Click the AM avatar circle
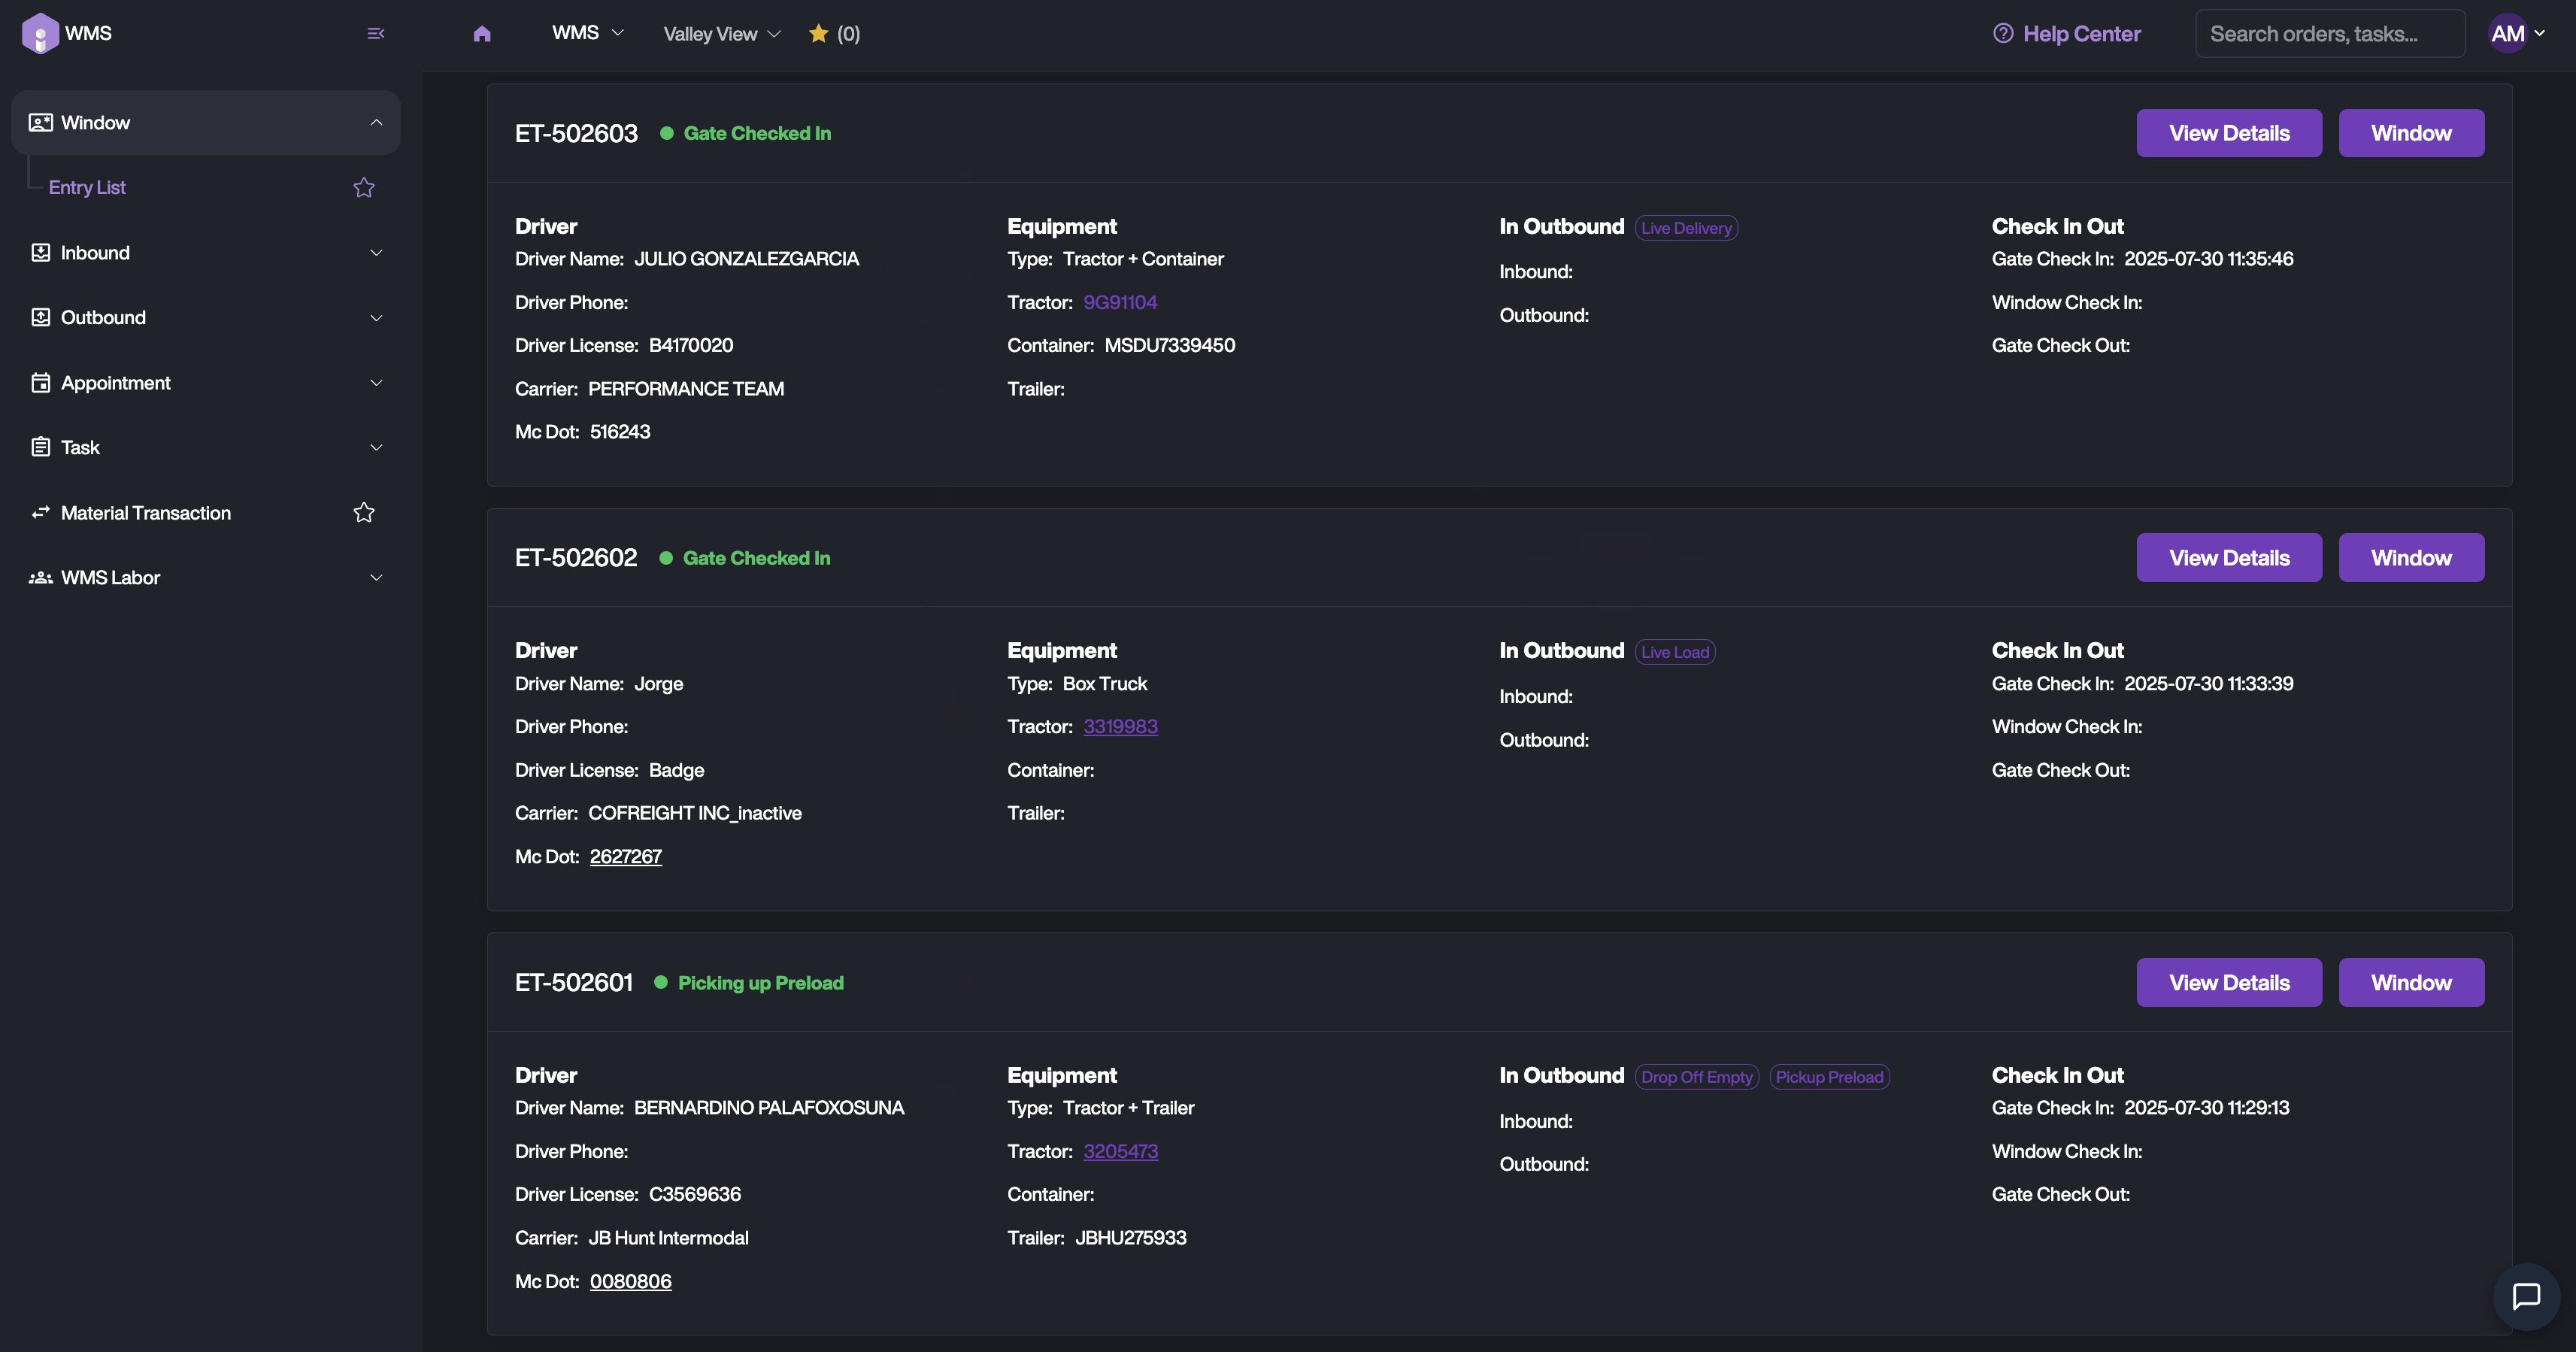This screenshot has width=2576, height=1352. (2508, 33)
